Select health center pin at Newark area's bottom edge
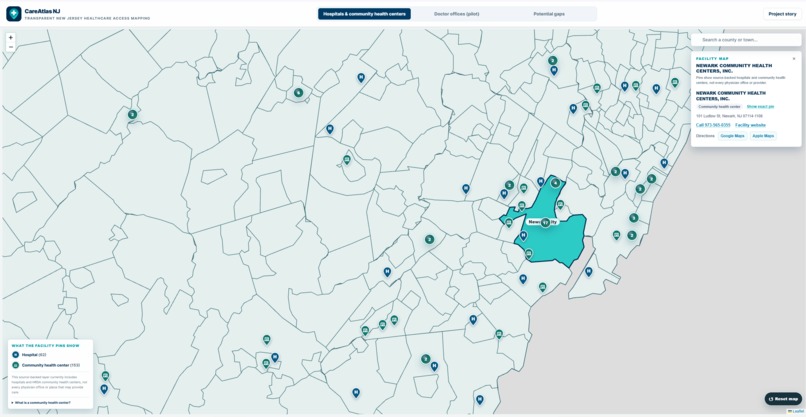The height and width of the screenshot is (417, 806). (529, 253)
